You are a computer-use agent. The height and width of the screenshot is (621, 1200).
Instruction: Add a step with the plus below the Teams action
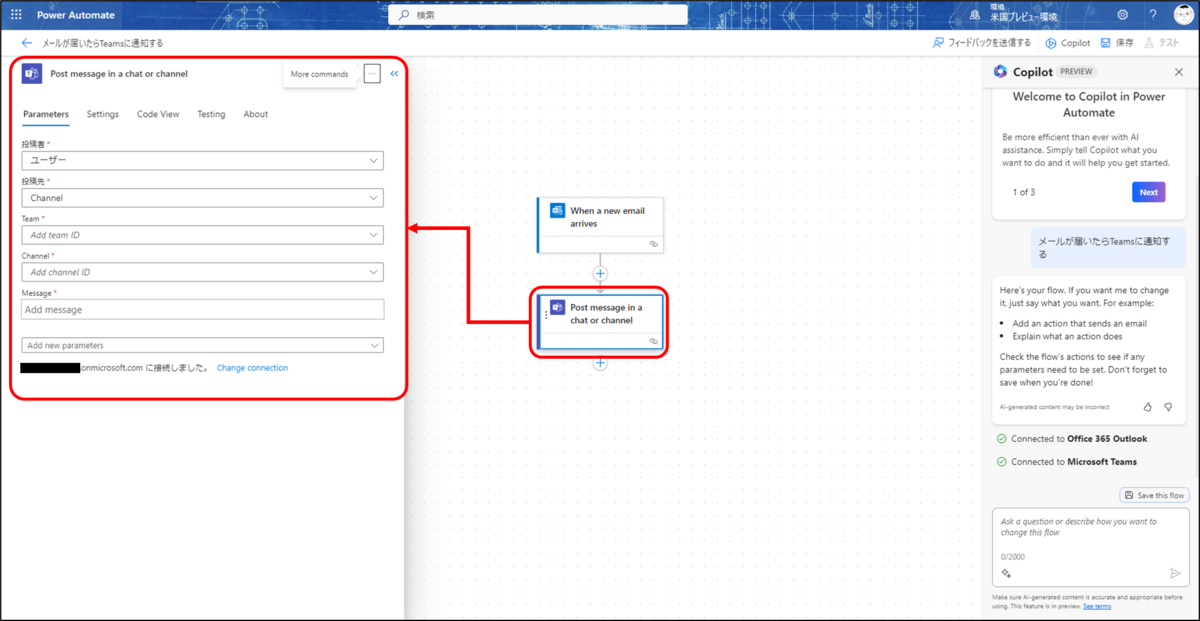(600, 363)
